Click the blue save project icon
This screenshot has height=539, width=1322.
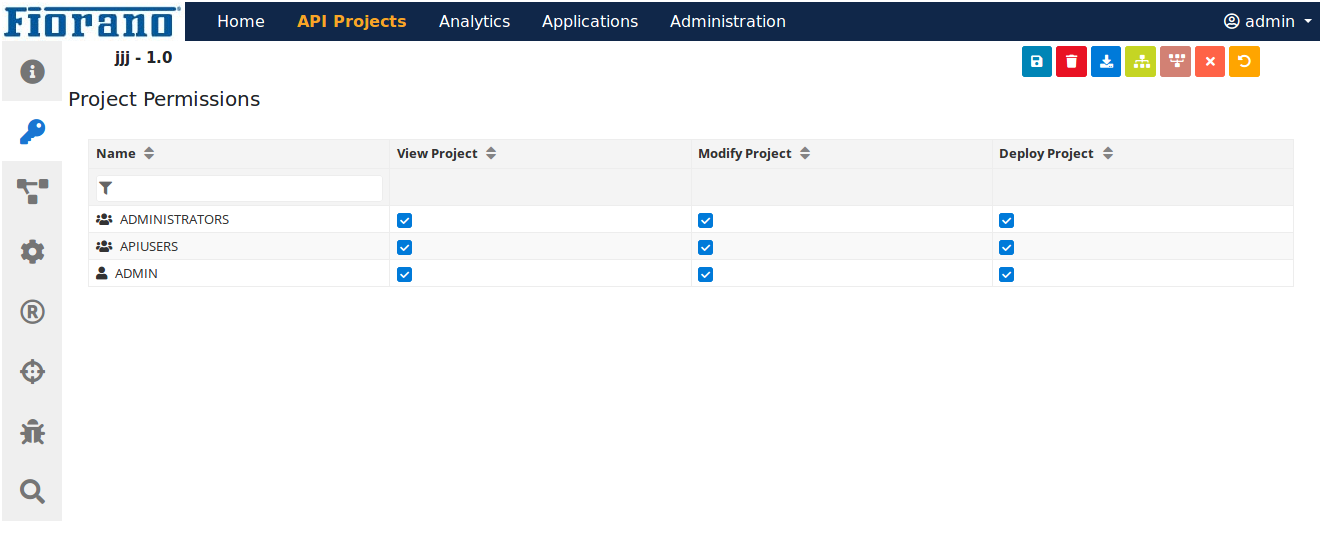(1037, 62)
